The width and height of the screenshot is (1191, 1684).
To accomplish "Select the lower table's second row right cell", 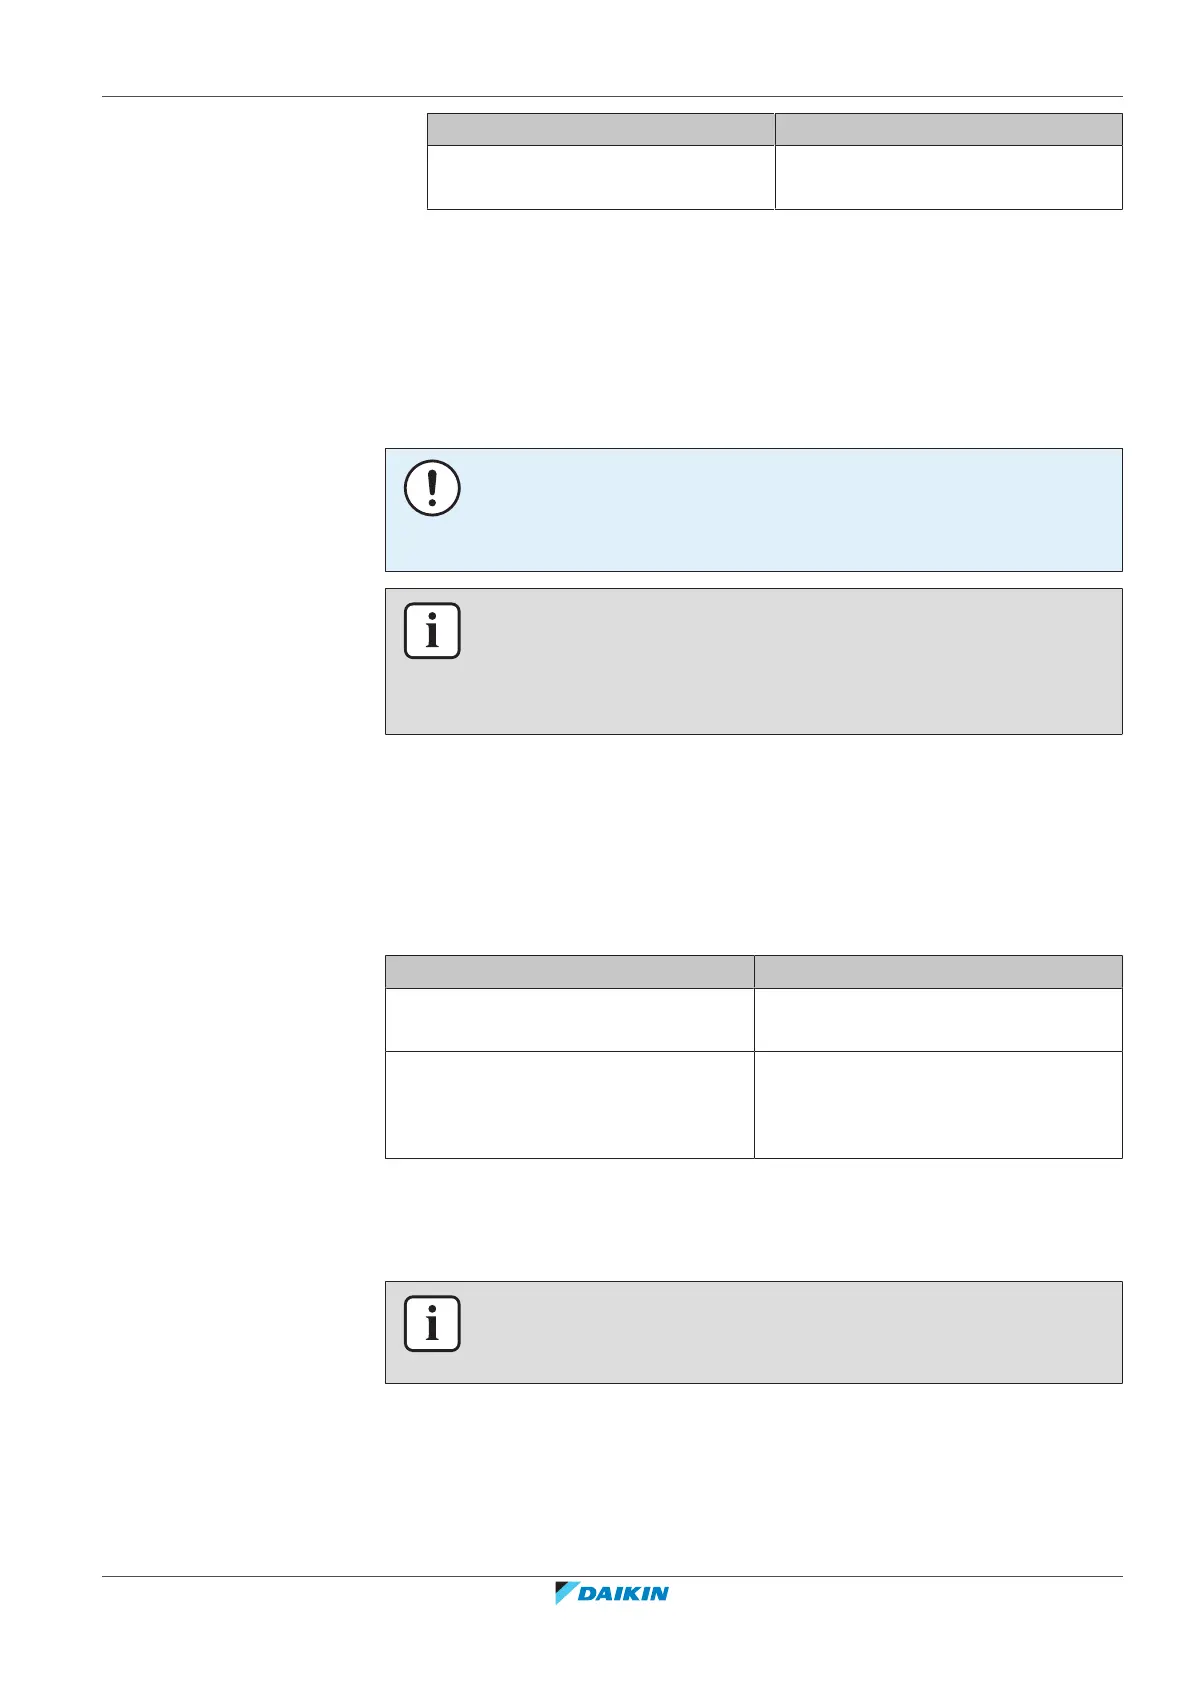I will click(x=938, y=1104).
